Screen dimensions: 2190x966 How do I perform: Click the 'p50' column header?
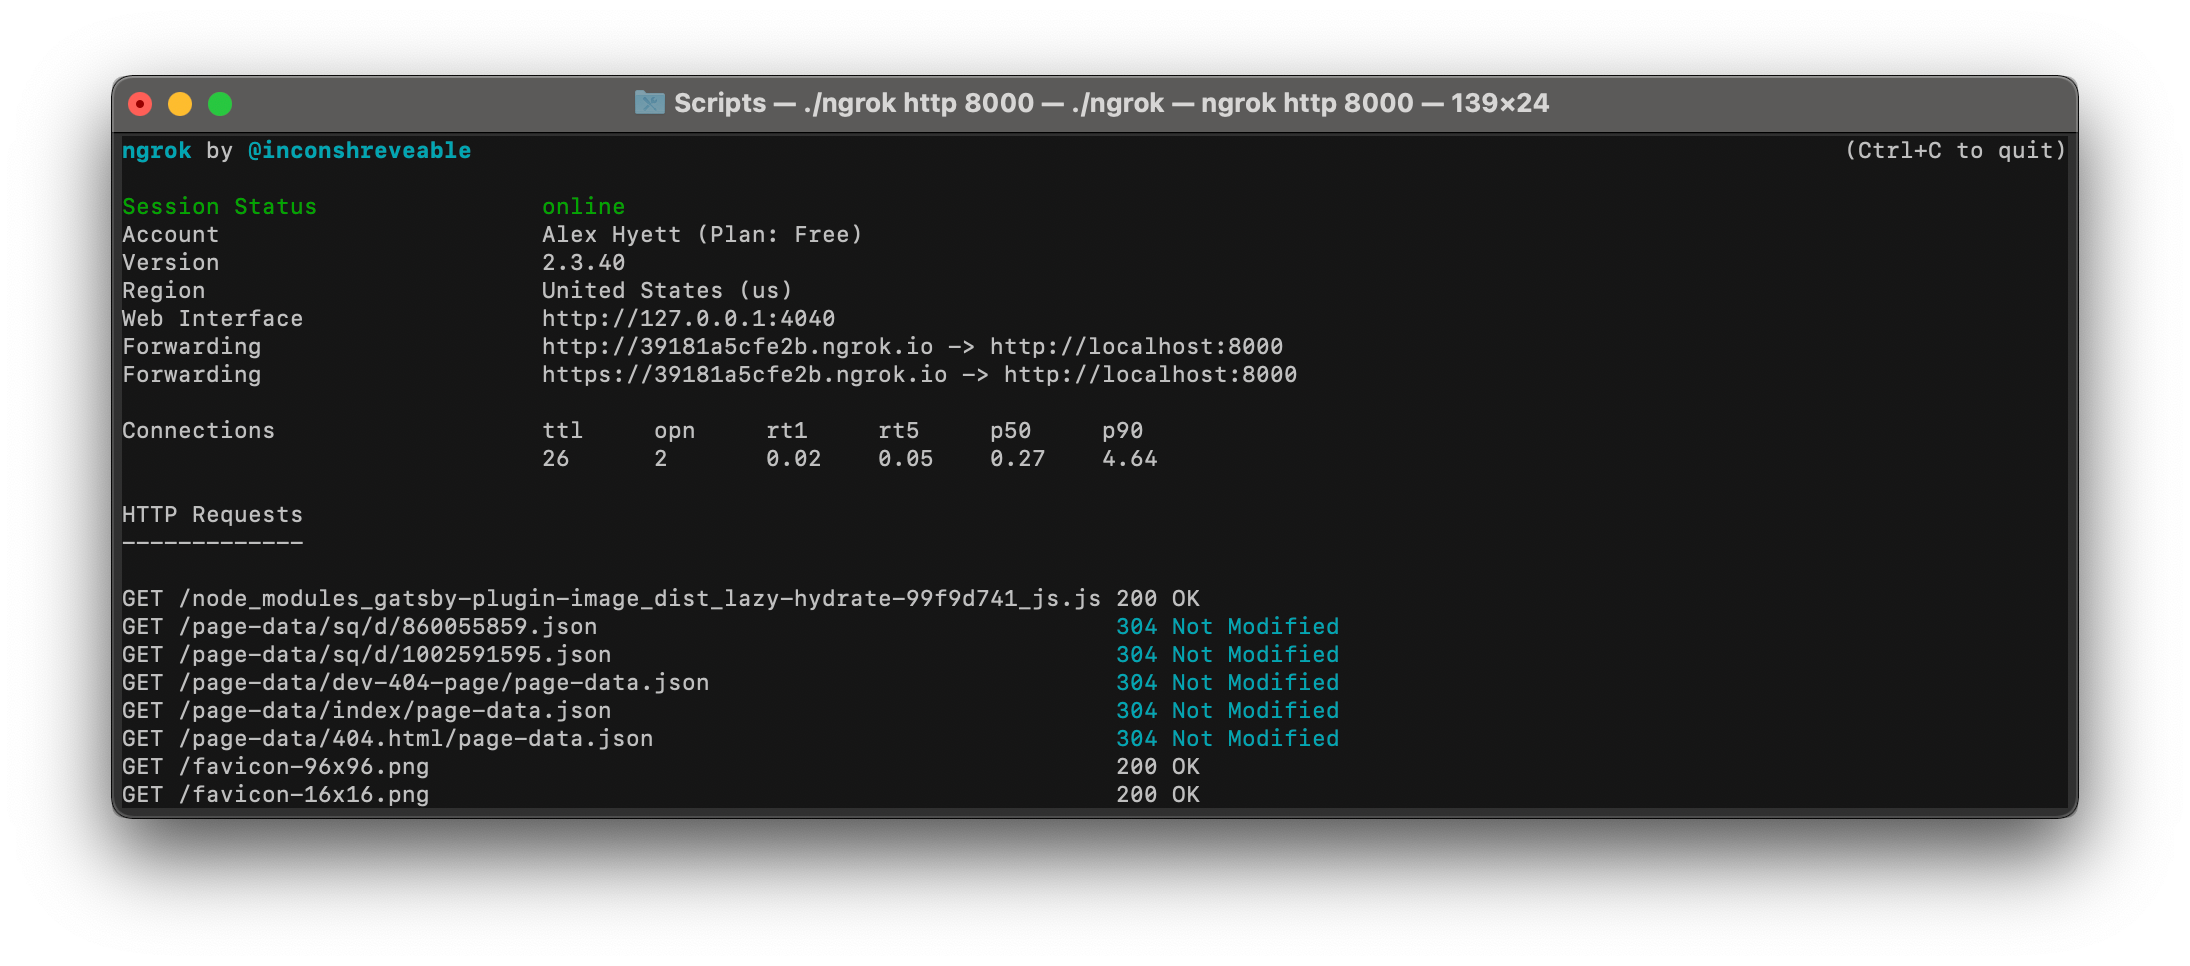click(1010, 431)
